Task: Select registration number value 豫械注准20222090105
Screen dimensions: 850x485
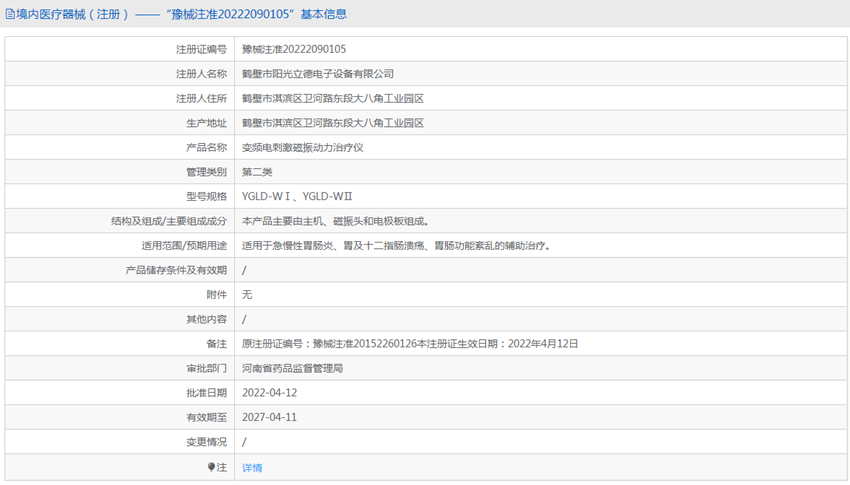Action: (x=294, y=49)
